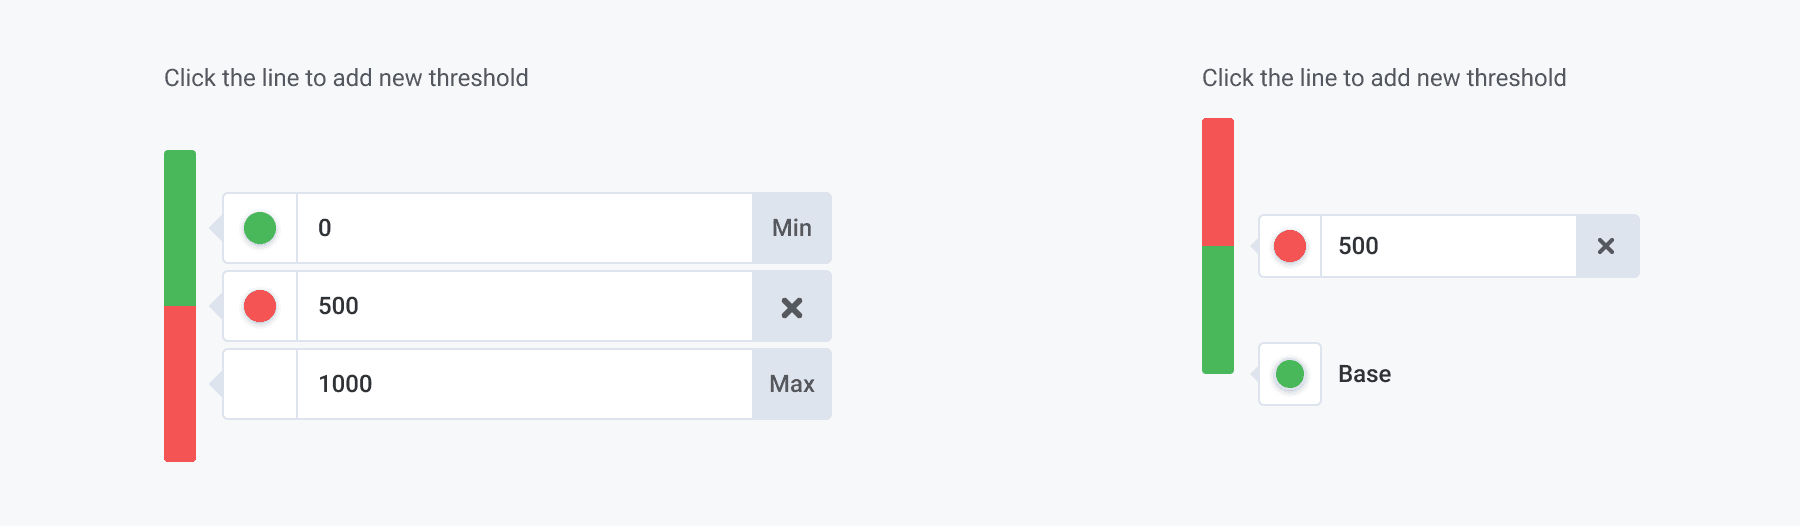Click red segment of right threshold line

[x=1218, y=182]
